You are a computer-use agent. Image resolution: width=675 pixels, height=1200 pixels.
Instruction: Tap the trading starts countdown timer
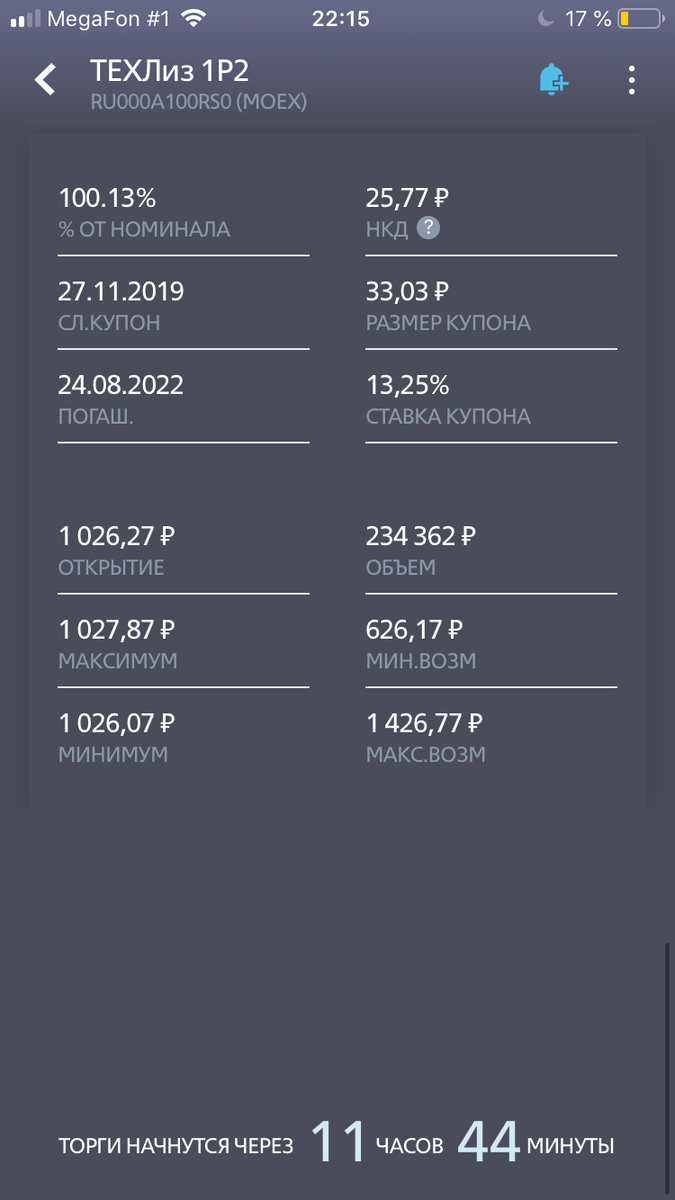(x=337, y=1143)
